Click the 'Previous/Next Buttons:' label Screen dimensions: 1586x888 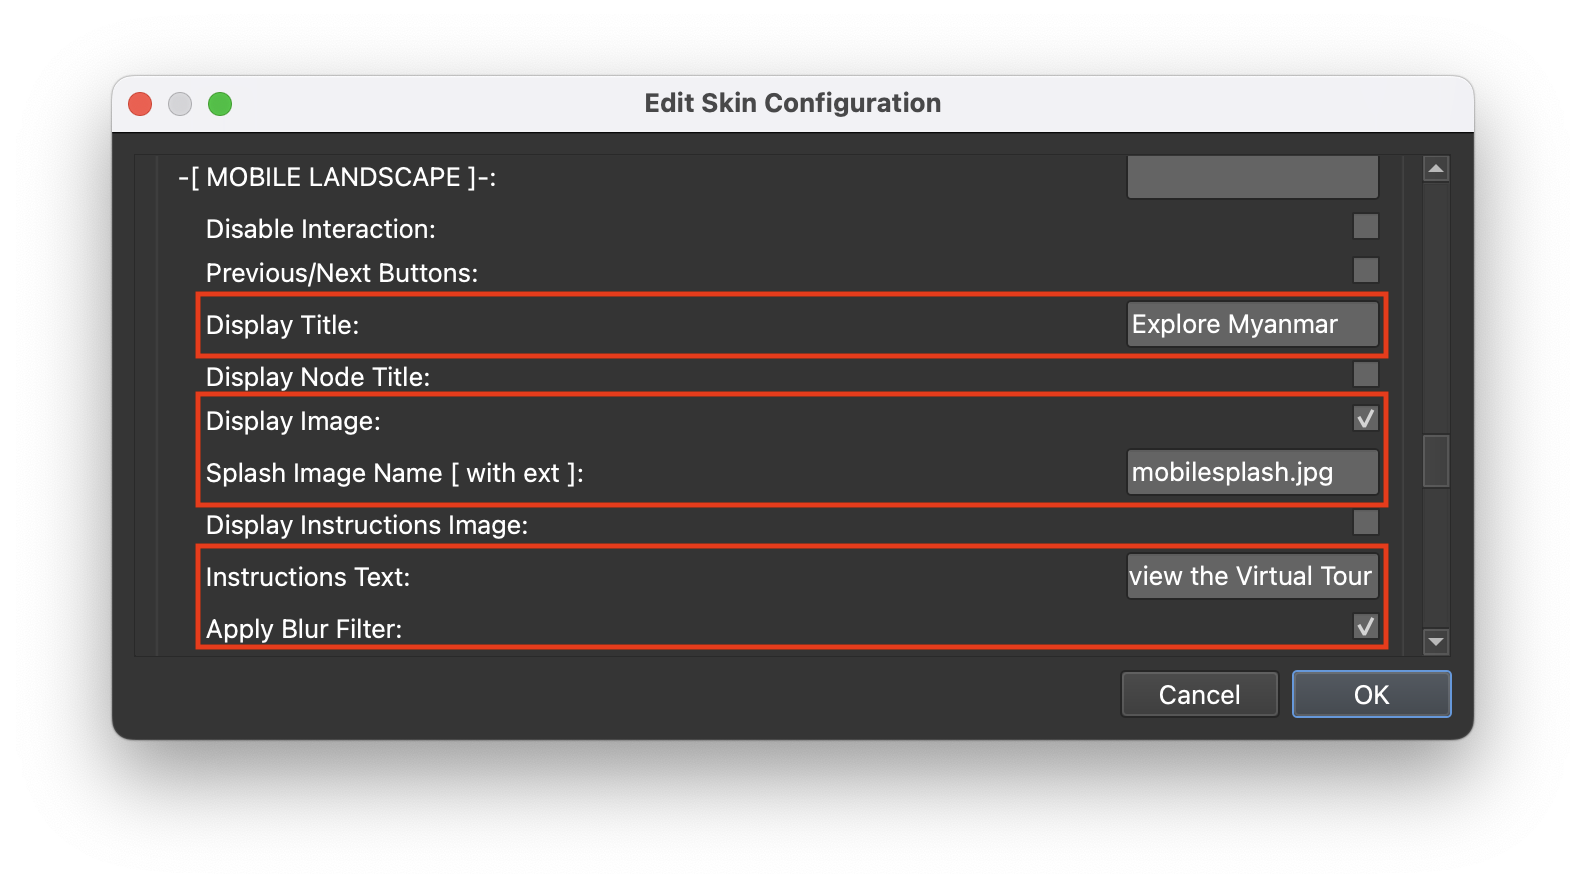[x=342, y=273]
